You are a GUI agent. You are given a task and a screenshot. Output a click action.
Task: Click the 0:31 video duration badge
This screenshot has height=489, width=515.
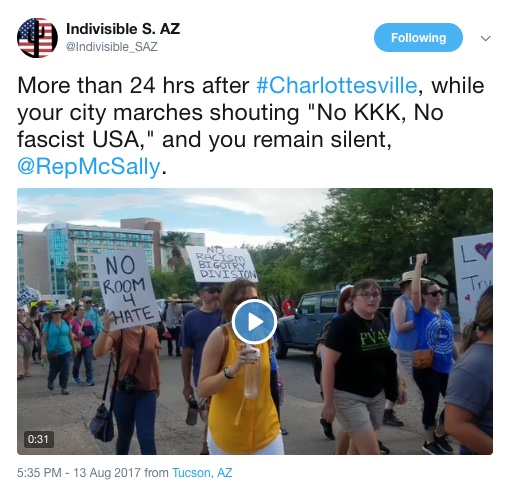coord(38,439)
